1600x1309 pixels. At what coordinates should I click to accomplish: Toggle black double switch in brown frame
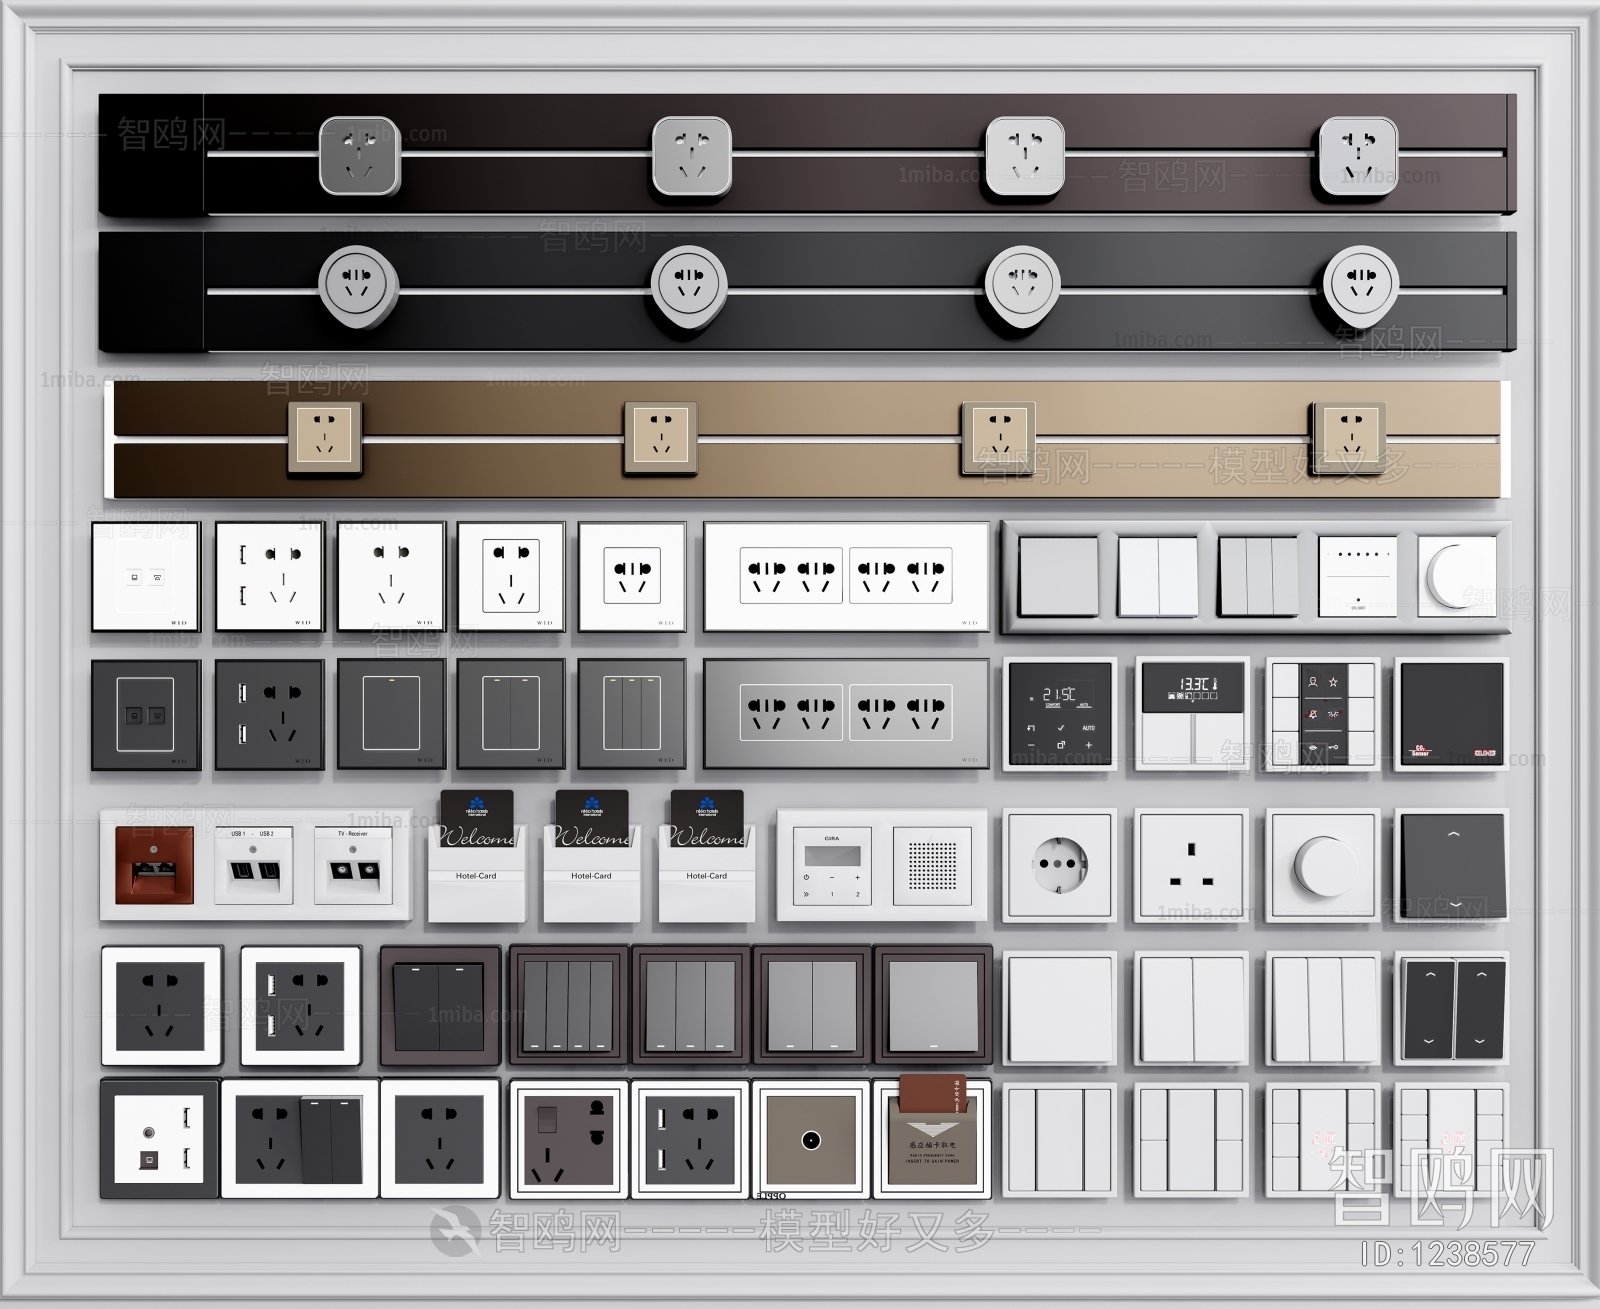440,1004
